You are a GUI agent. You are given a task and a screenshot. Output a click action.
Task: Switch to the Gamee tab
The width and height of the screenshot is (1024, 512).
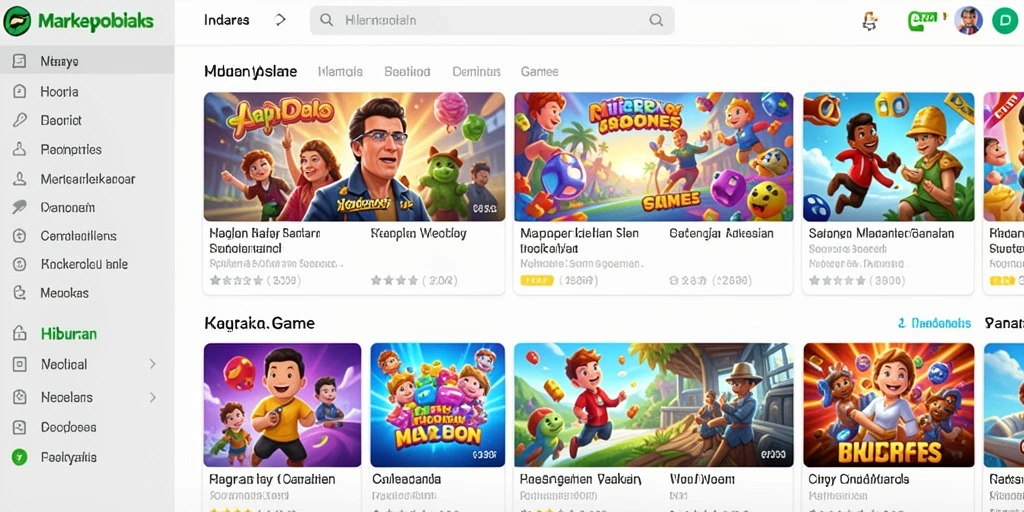[539, 71]
